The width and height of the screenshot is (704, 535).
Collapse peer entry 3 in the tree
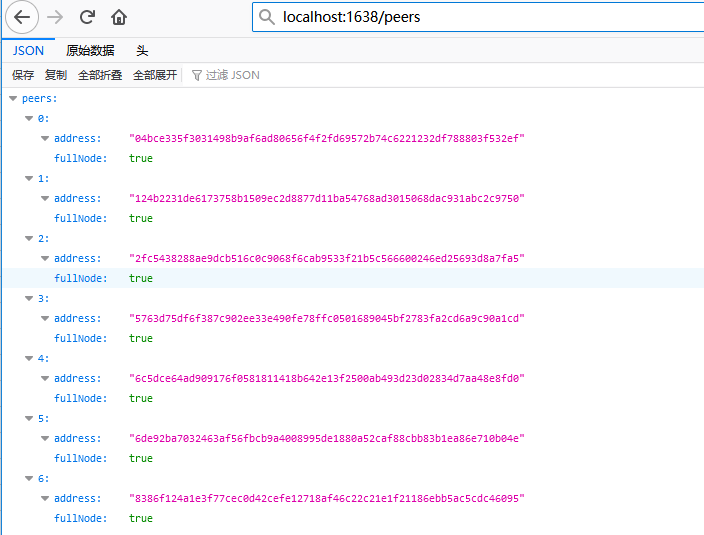tap(29, 298)
